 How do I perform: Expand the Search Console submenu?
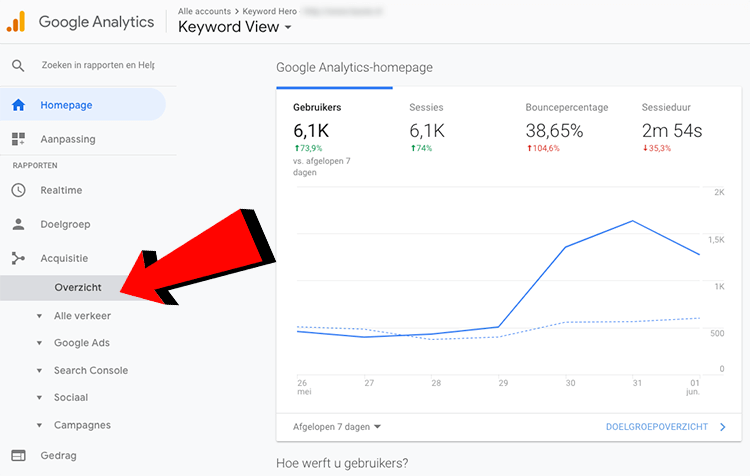click(x=40, y=370)
